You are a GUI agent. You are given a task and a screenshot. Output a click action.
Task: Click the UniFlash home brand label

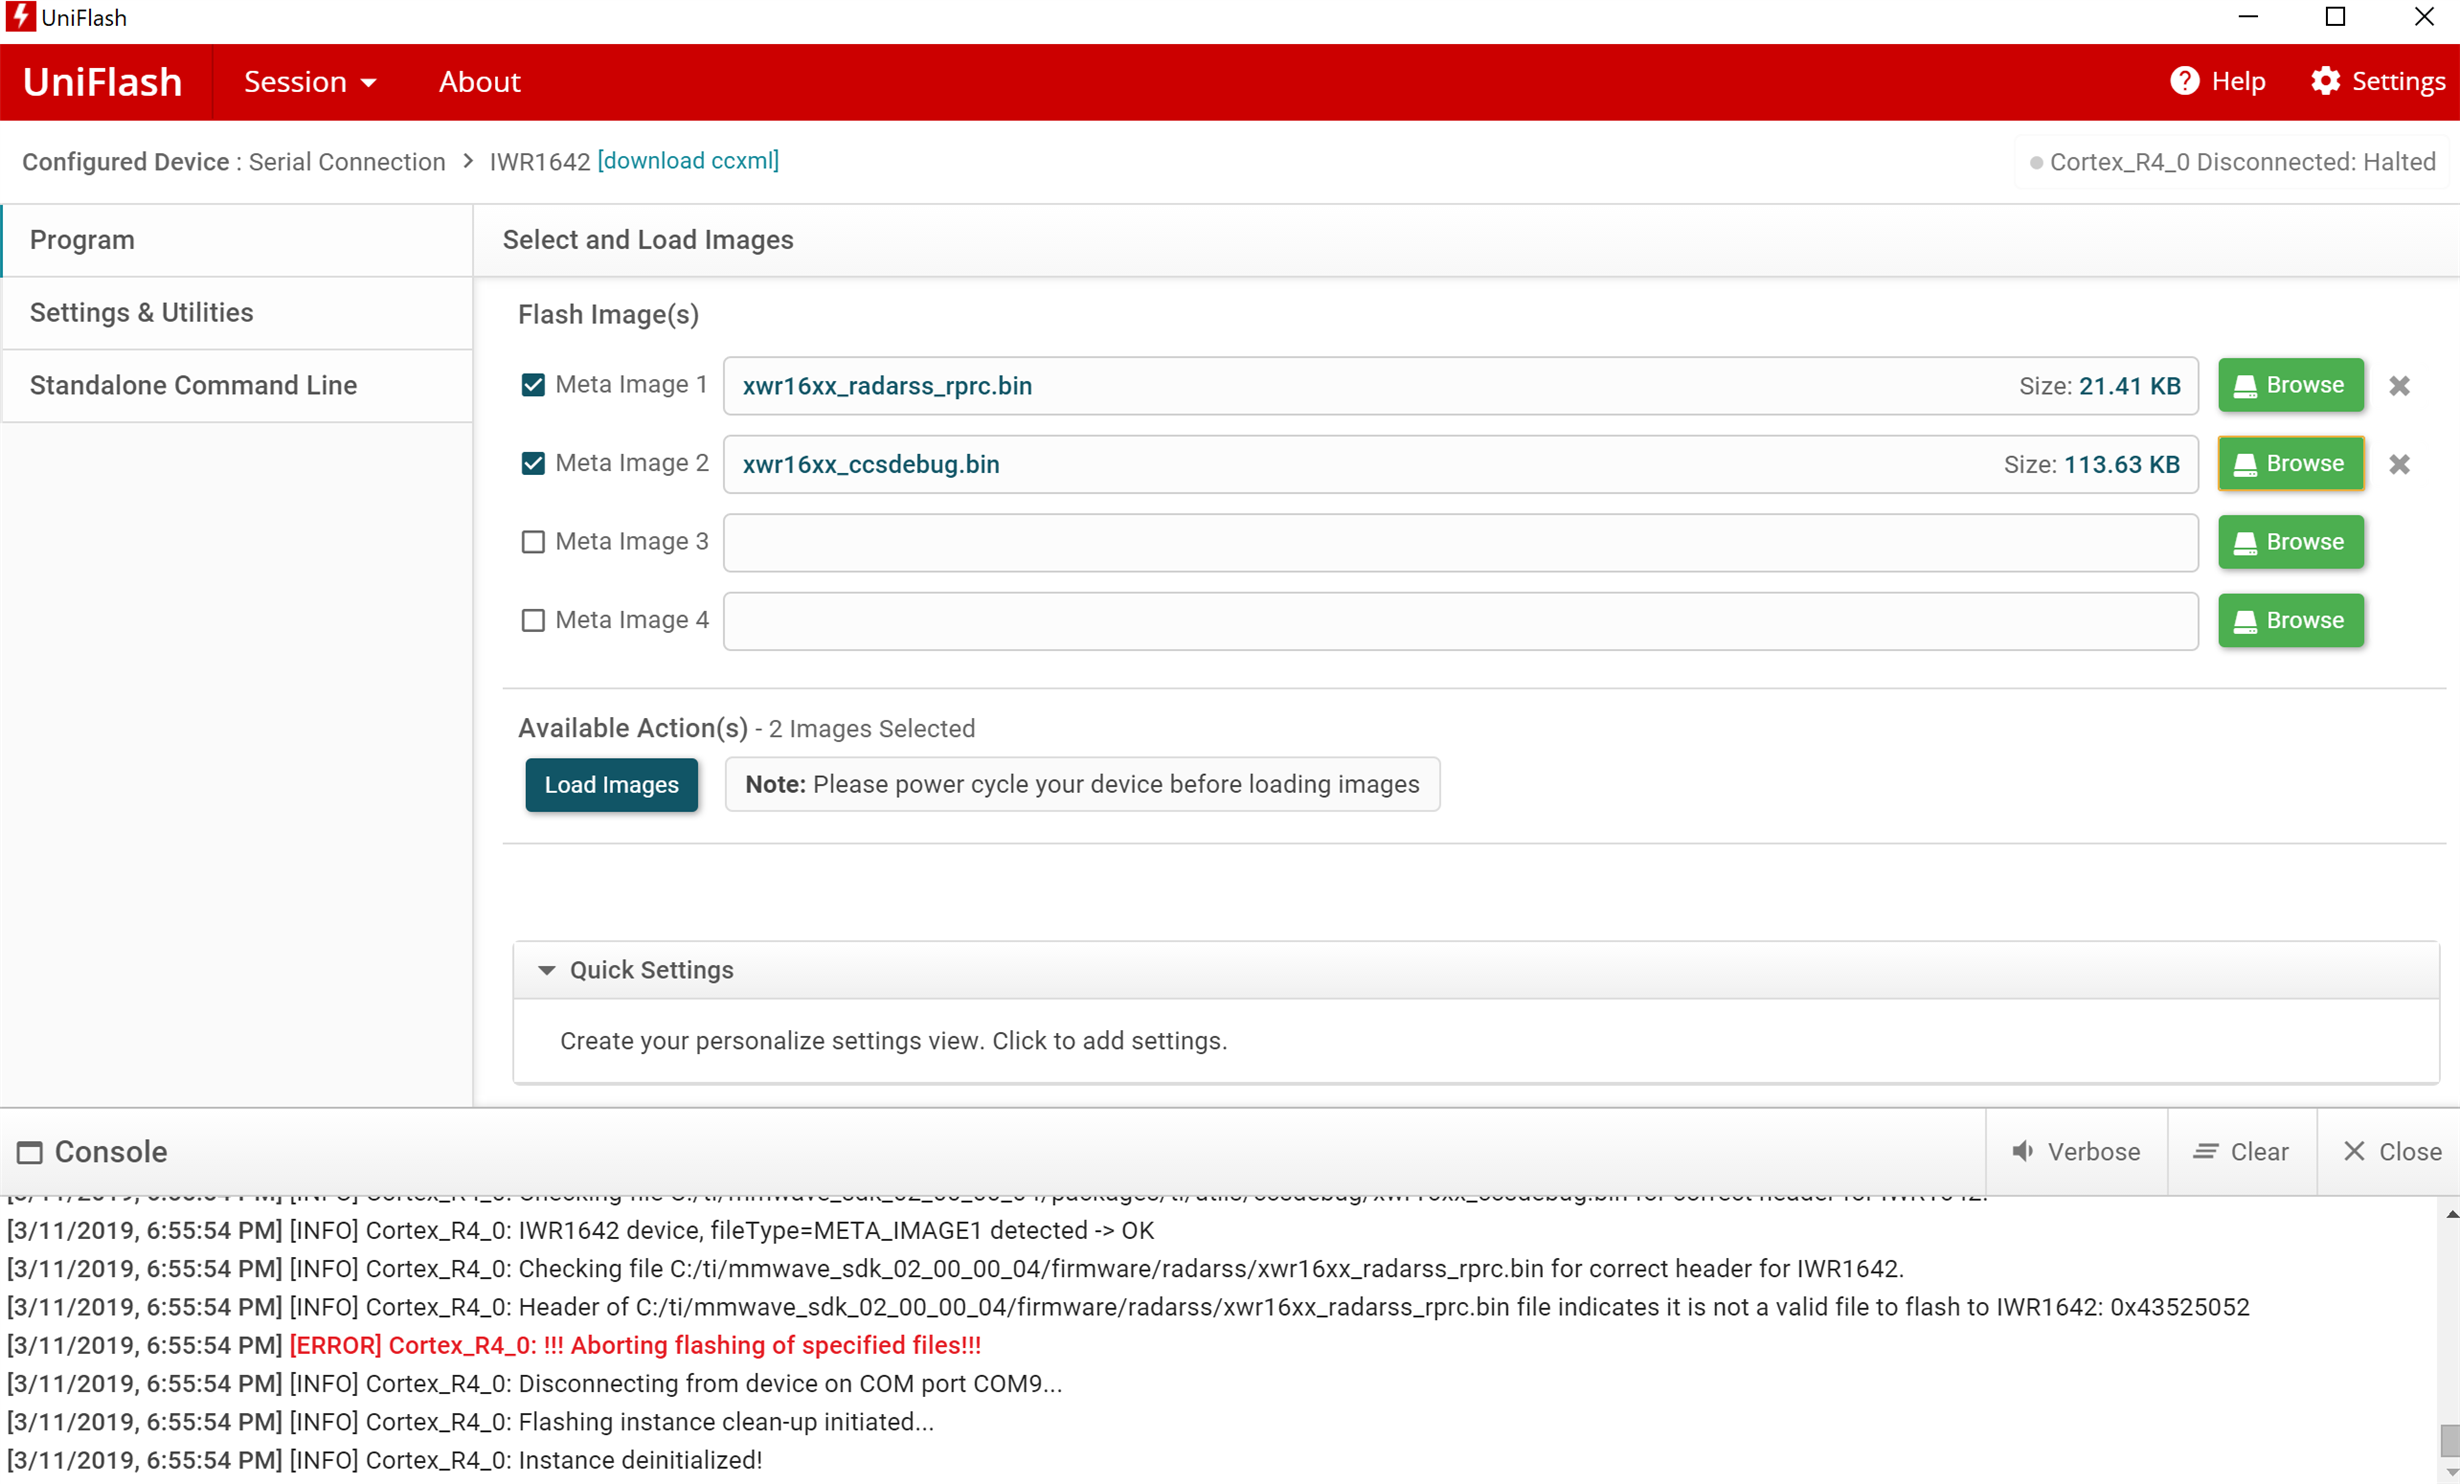tap(102, 82)
